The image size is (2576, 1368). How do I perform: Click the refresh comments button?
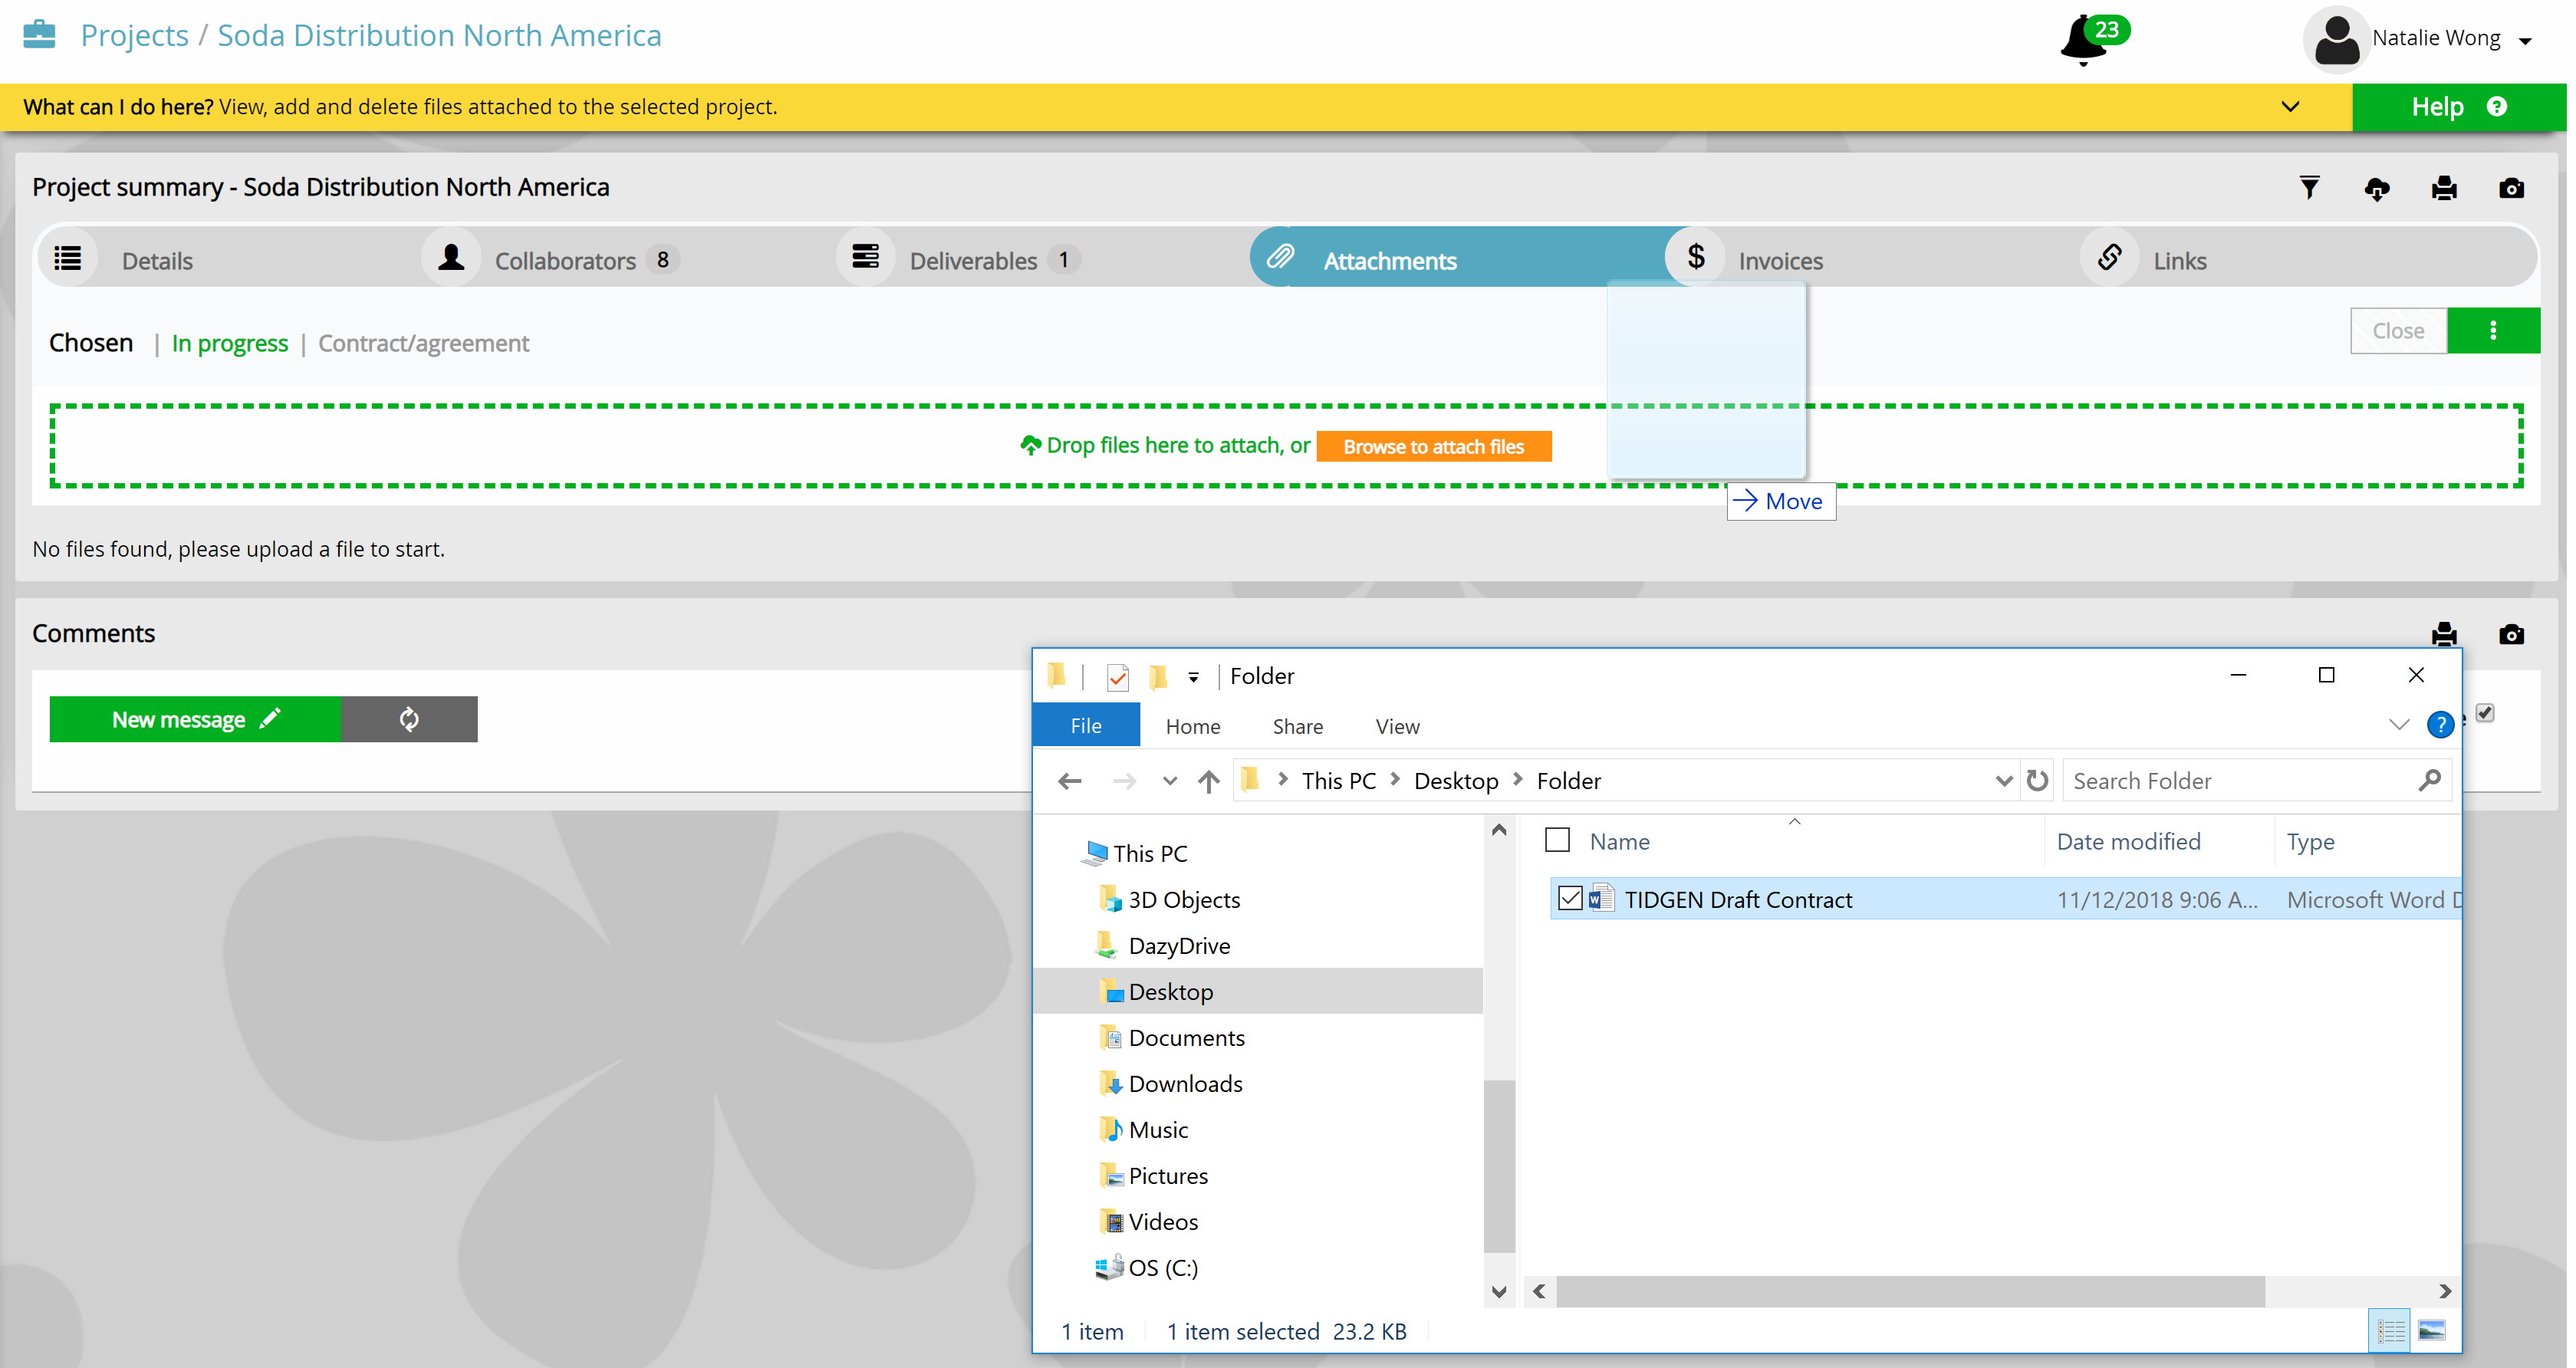[x=409, y=719]
